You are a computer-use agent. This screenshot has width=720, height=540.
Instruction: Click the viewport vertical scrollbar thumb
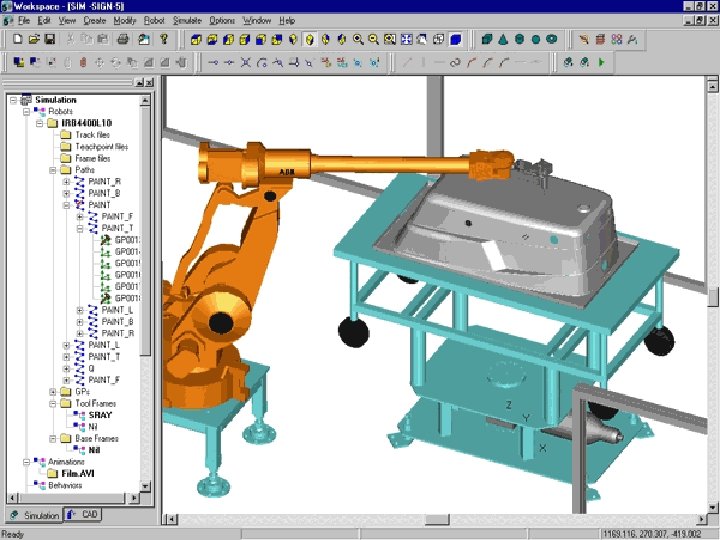(x=713, y=297)
